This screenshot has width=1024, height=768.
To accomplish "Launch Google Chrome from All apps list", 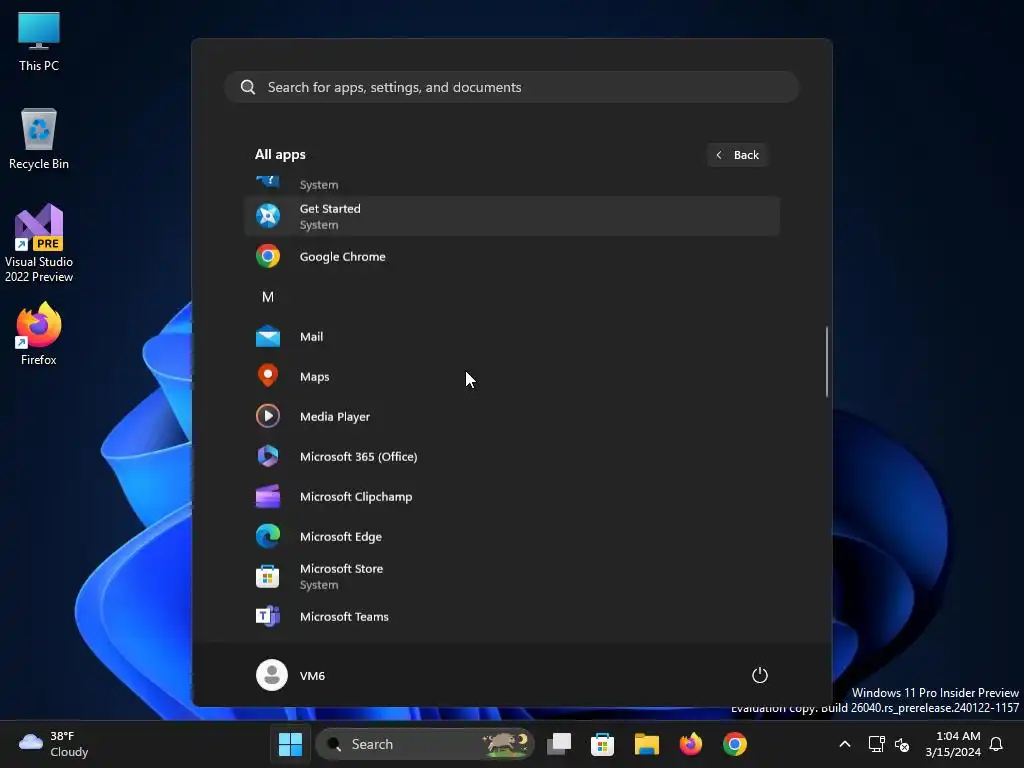I will [x=512, y=257].
